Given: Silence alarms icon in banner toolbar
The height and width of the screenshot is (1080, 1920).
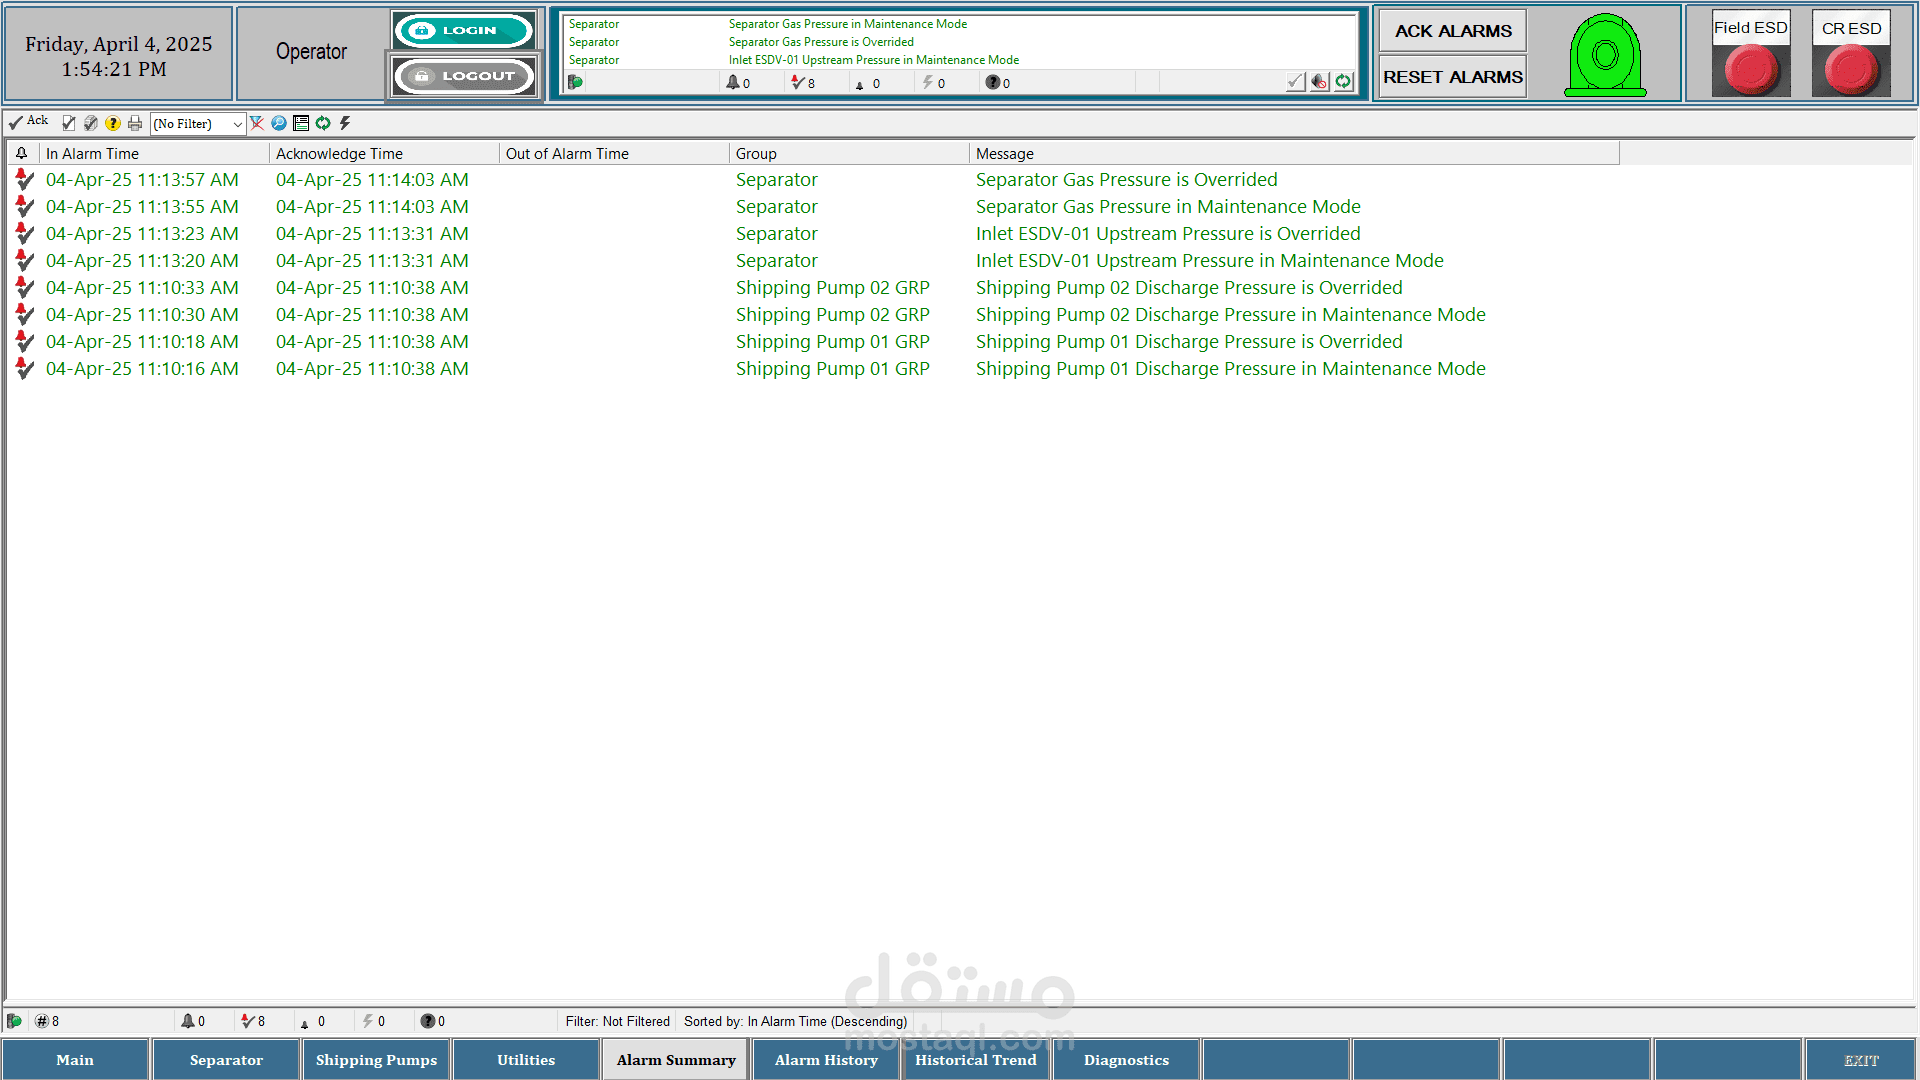Looking at the screenshot, I should coord(1320,82).
